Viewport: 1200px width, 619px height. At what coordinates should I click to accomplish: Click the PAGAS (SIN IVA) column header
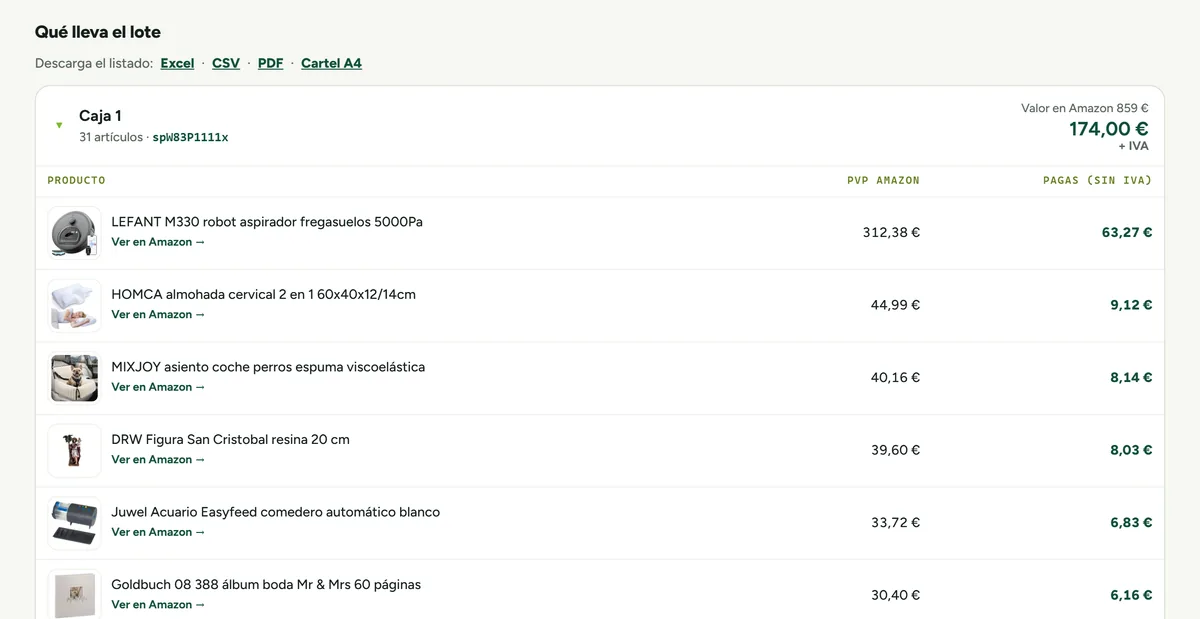click(x=1097, y=180)
